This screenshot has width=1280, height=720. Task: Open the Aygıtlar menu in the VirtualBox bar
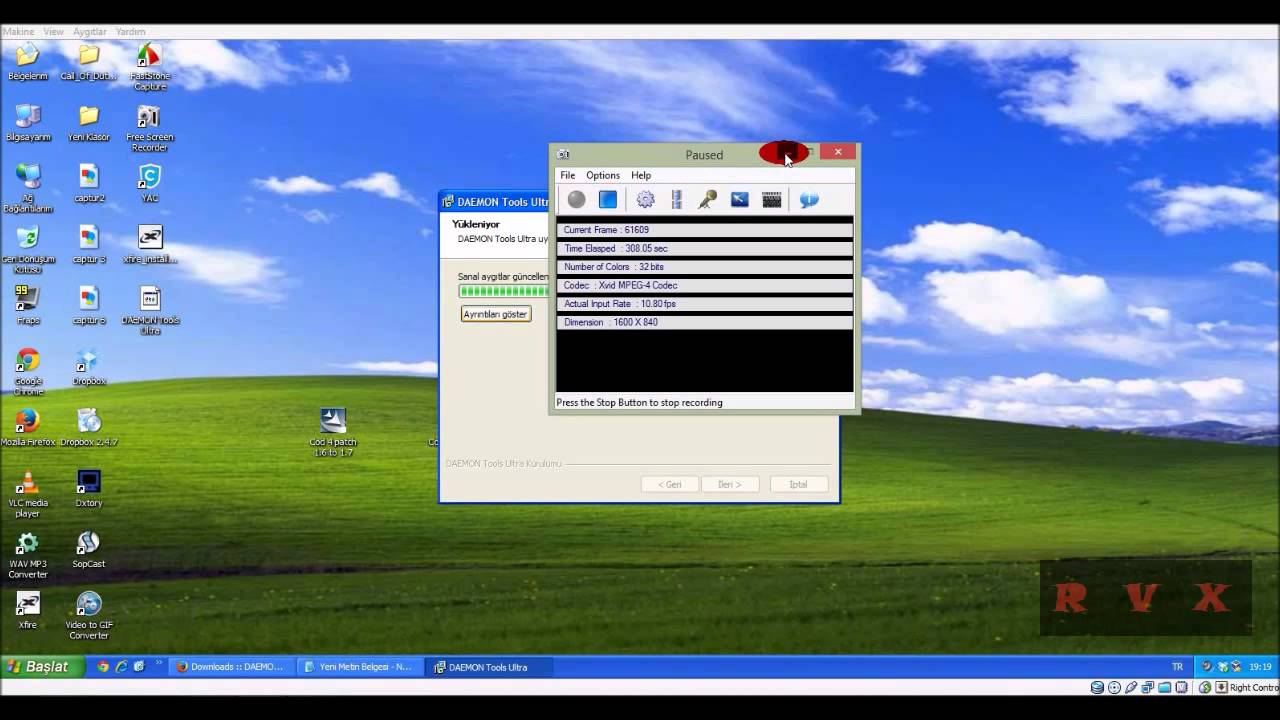point(90,32)
